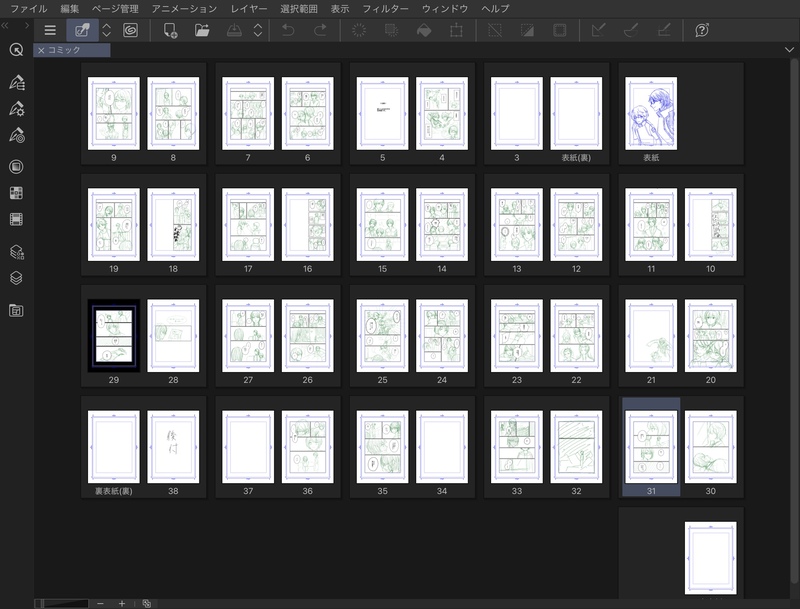
Task: Click the scale/rotate transform icon
Action: click(x=456, y=31)
